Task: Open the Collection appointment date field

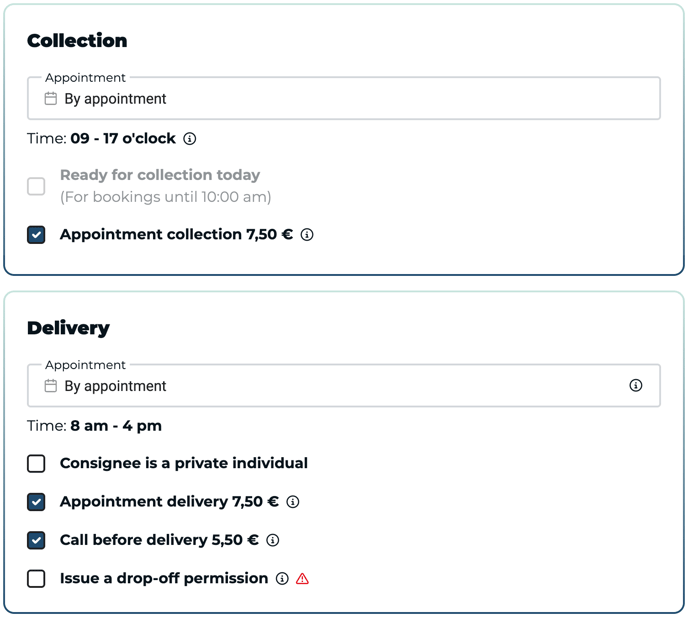Action: 344,98
